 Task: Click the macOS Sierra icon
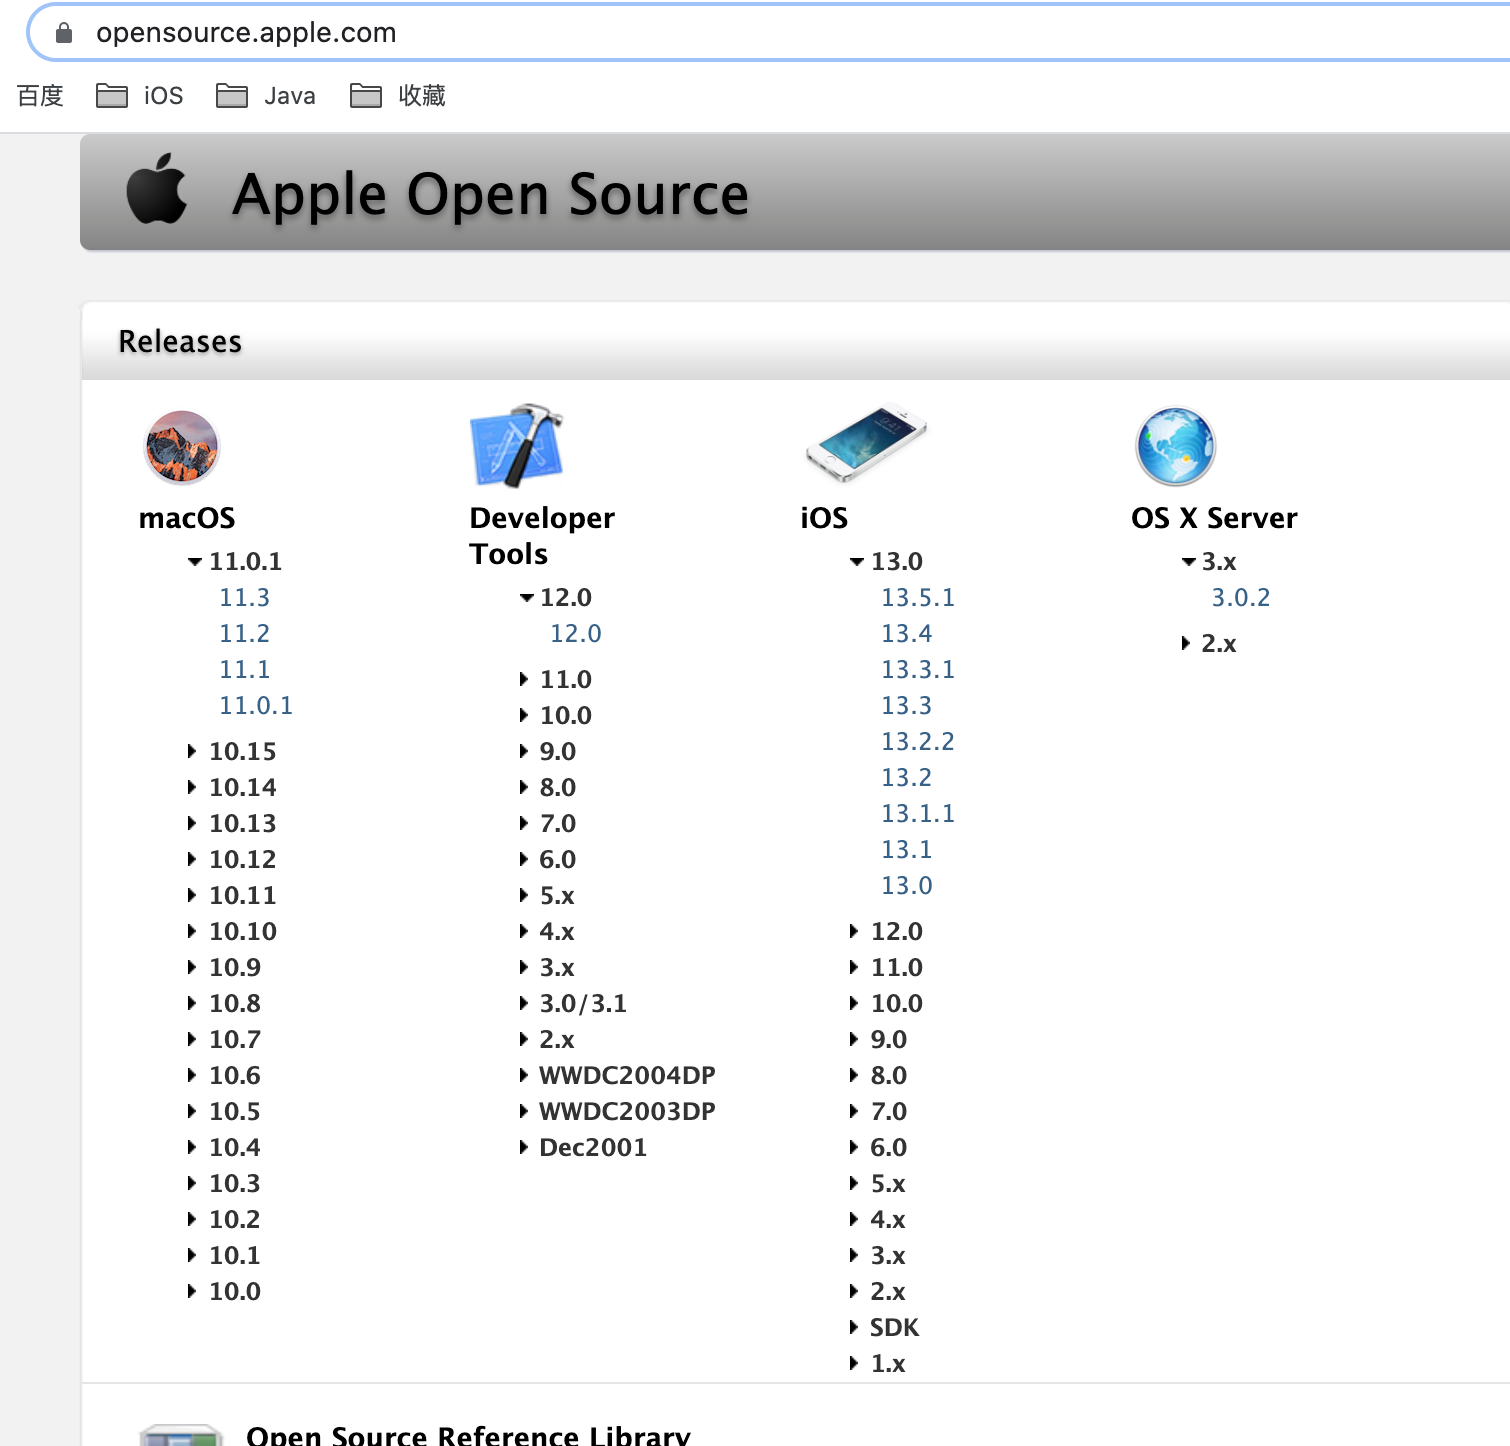point(181,446)
